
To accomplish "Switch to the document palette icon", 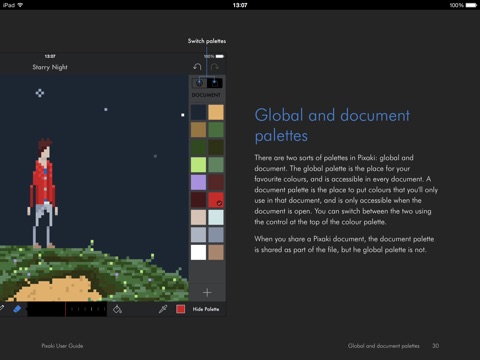I will pos(215,83).
